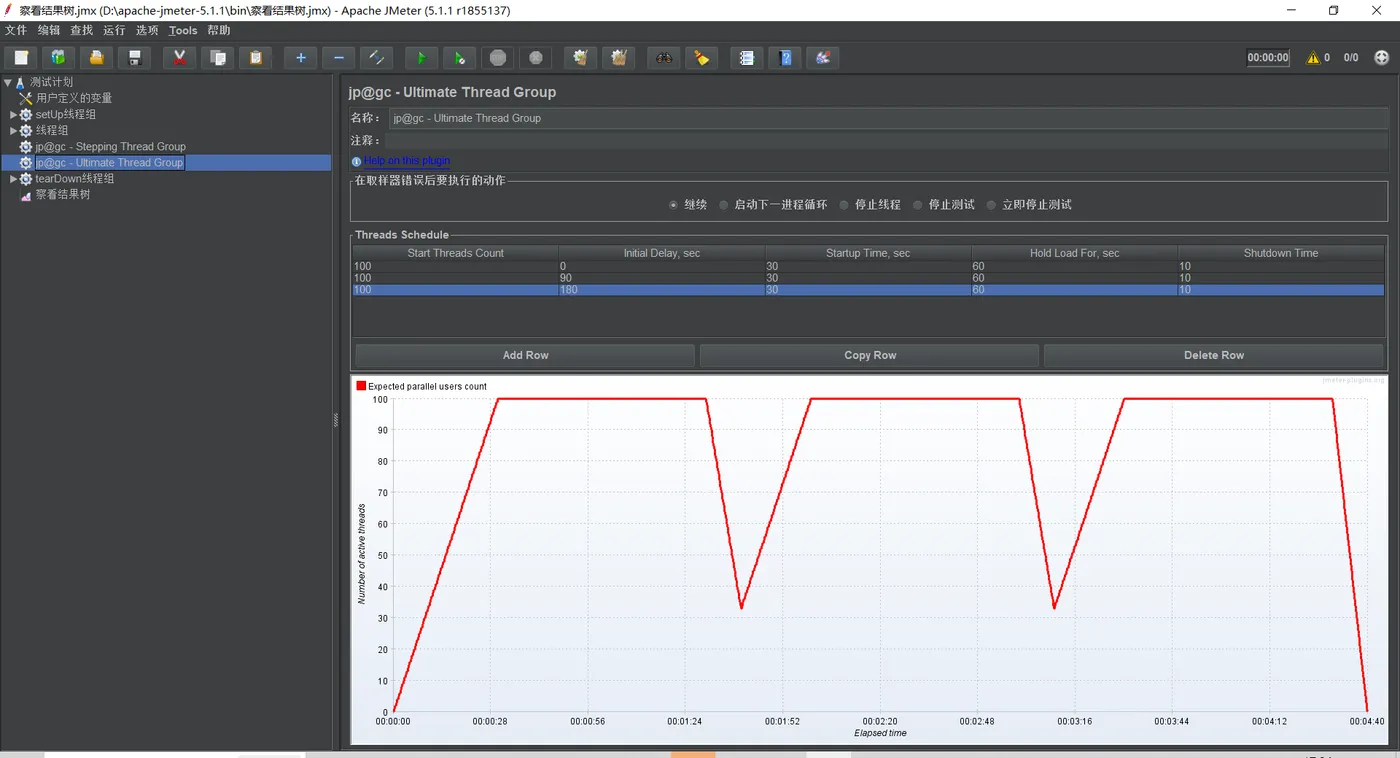Open the Templates icon in toolbar
Image resolution: width=1400 pixels, height=758 pixels.
[x=58, y=58]
